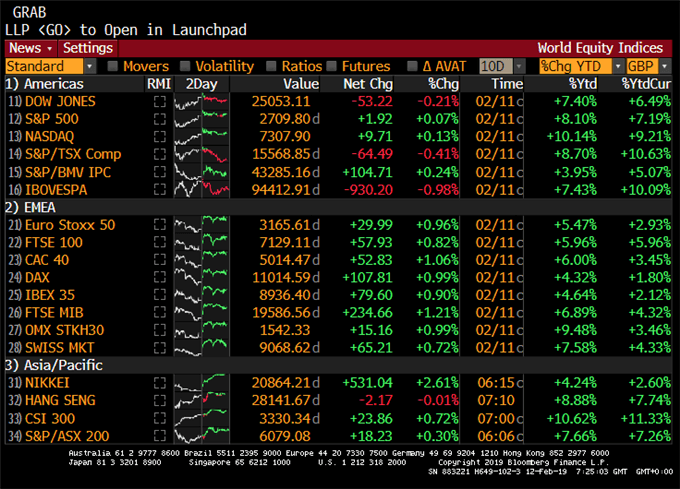Select the NASDAQ index name
This screenshot has width=680, height=489.
pyautogui.click(x=49, y=137)
